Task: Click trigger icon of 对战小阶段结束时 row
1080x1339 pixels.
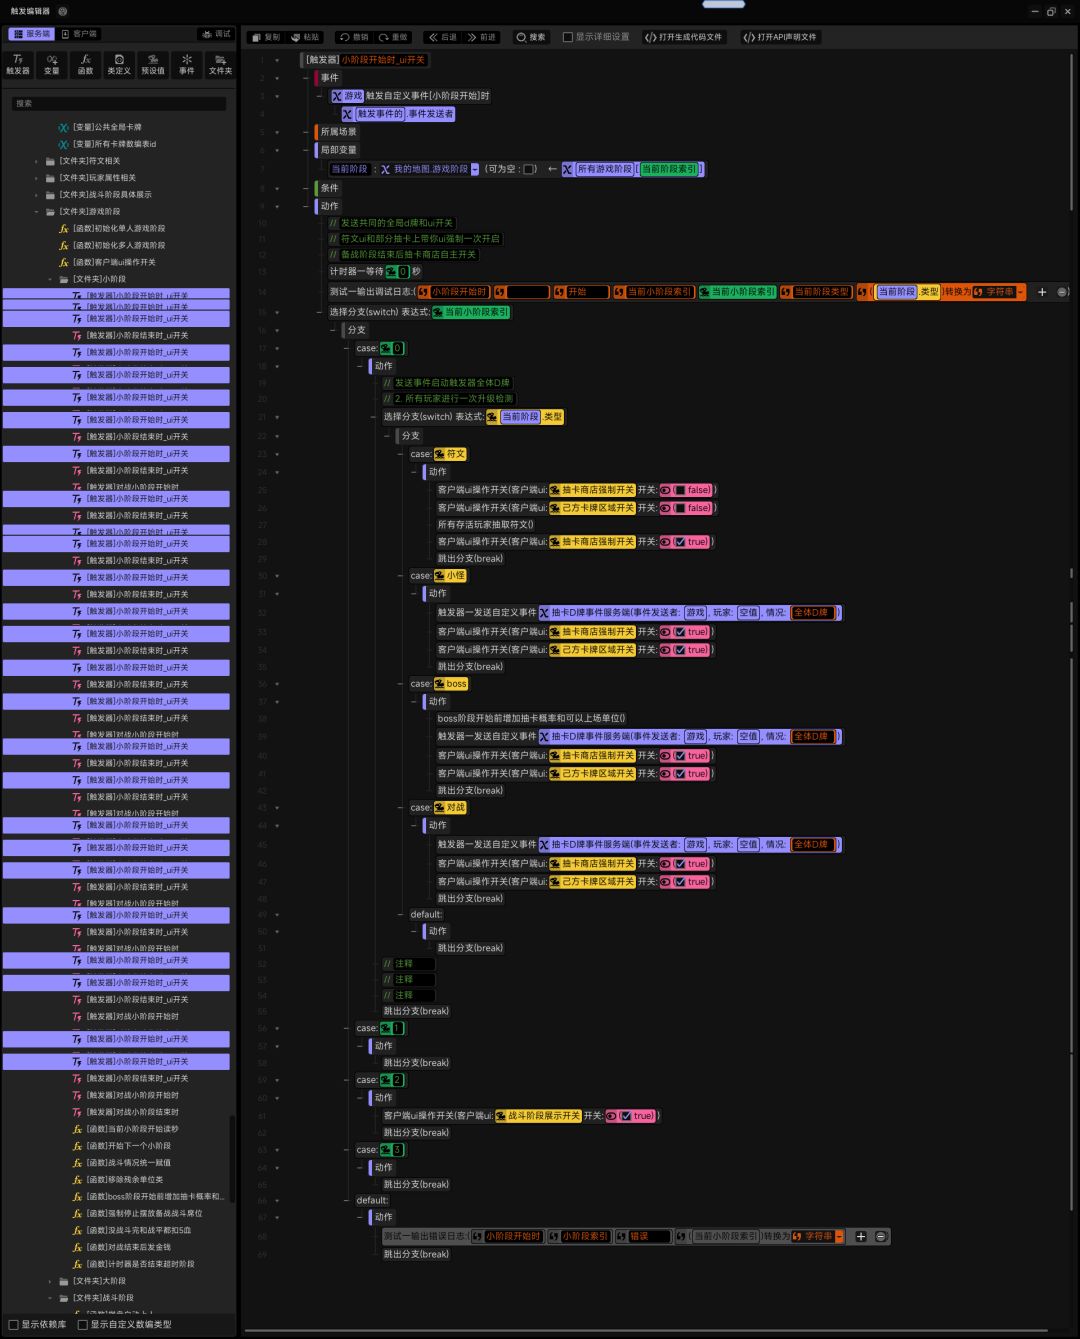Action: pyautogui.click(x=78, y=1112)
